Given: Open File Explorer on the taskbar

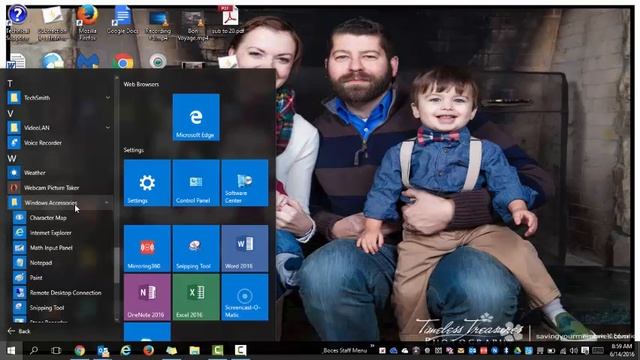Looking at the screenshot, I should (195, 350).
